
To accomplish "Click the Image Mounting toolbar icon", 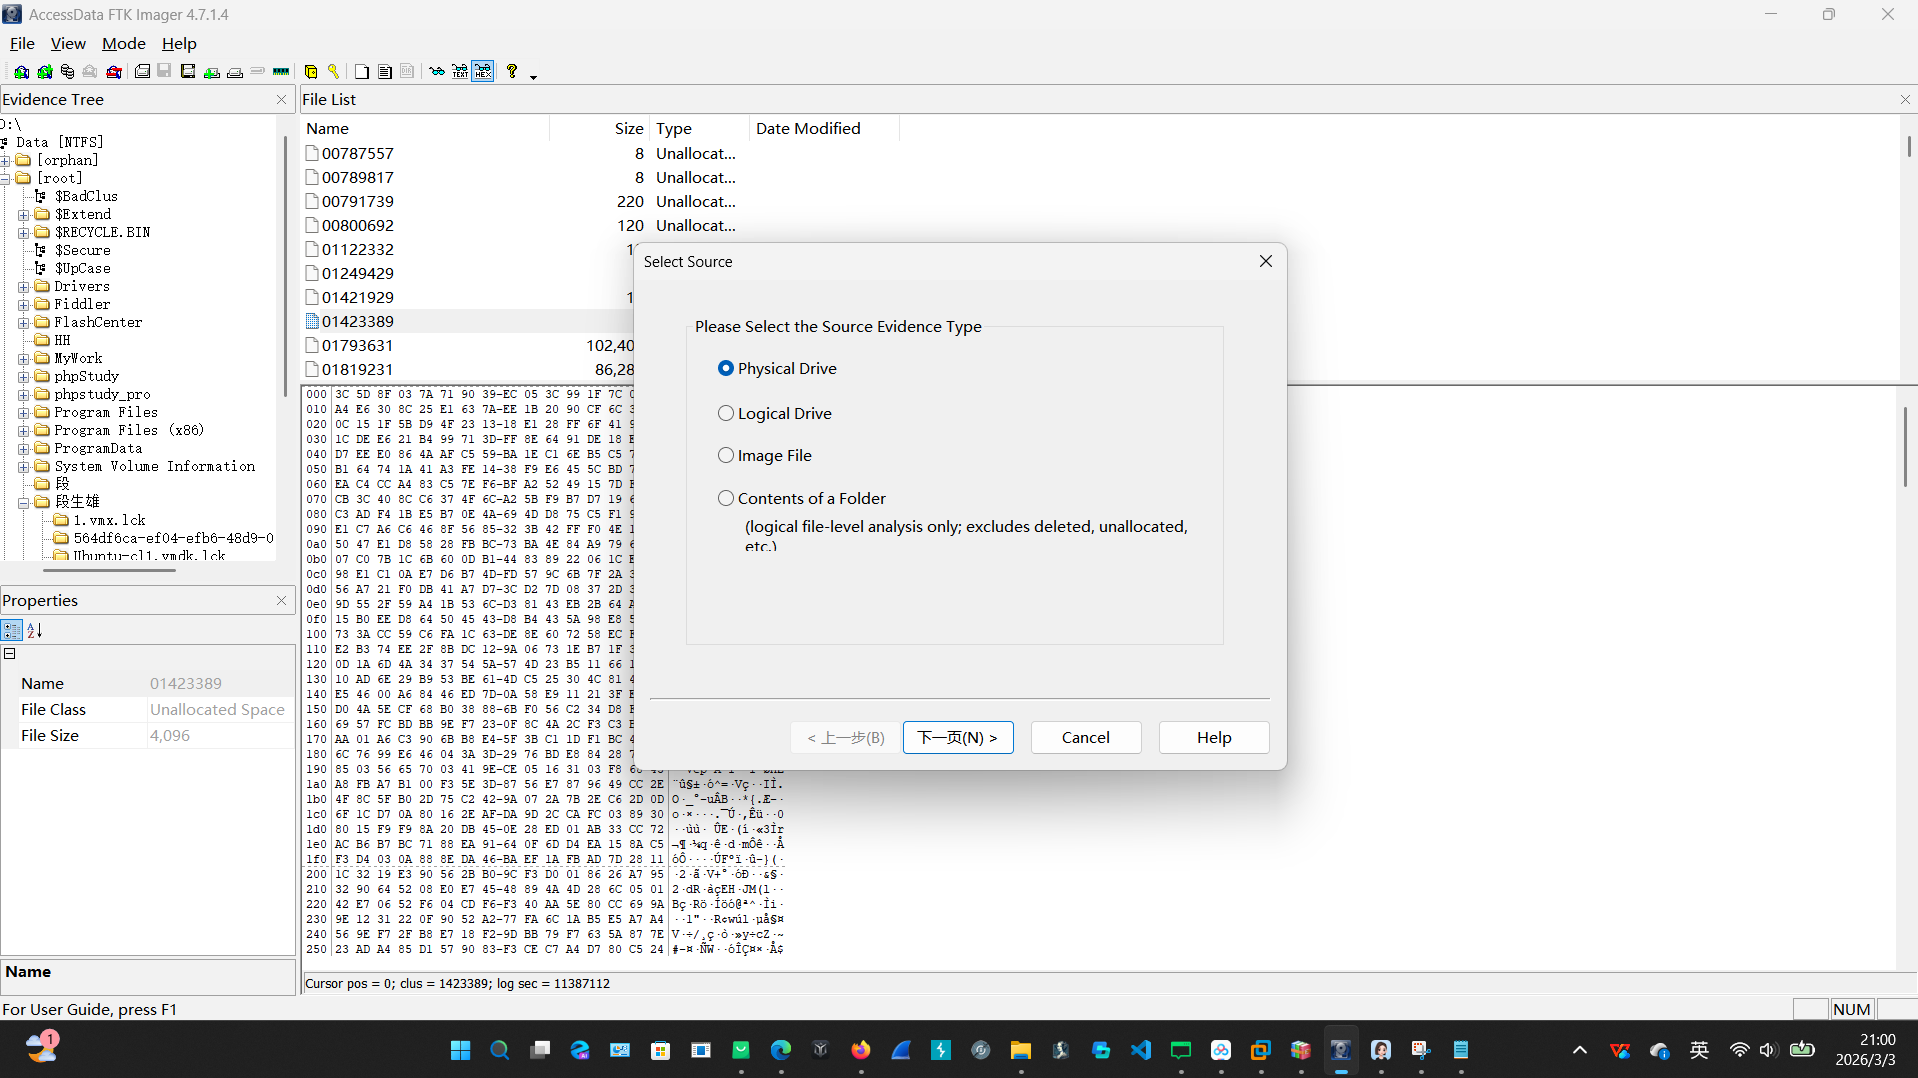I will point(67,72).
